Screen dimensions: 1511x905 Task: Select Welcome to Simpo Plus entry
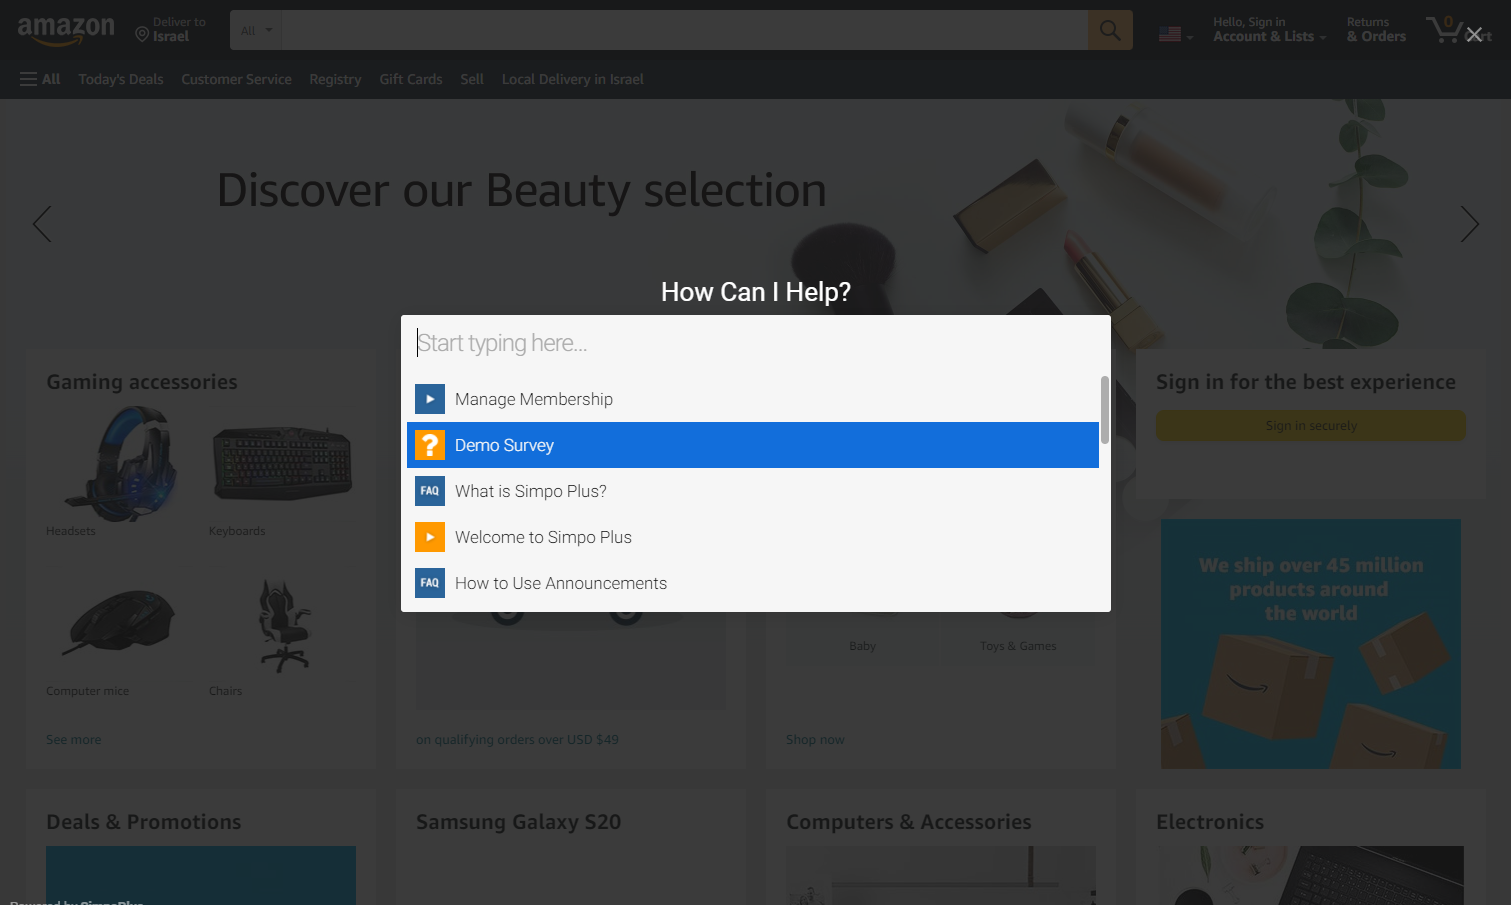tap(753, 537)
